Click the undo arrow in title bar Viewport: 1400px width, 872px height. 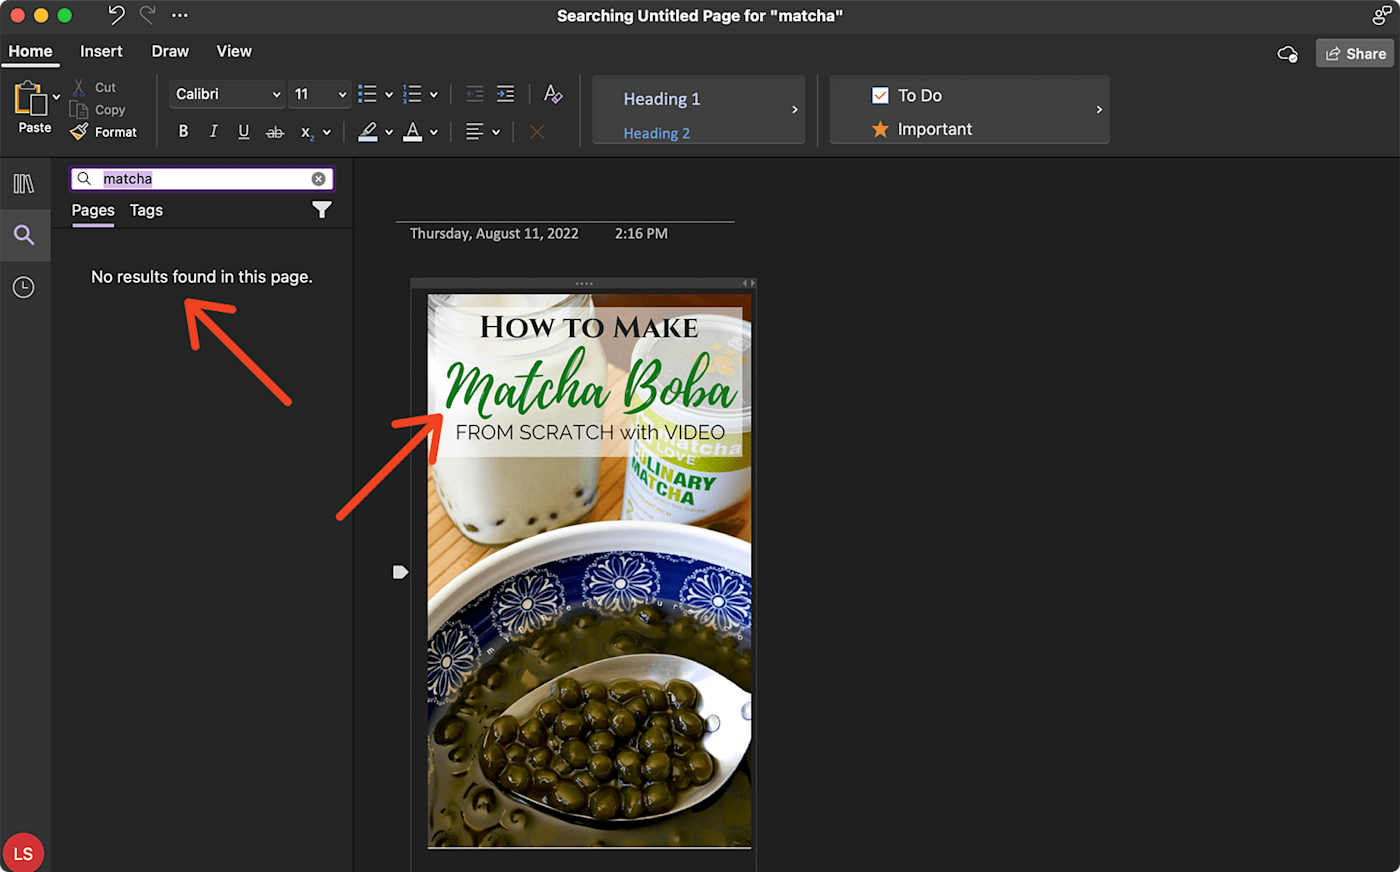coord(116,15)
